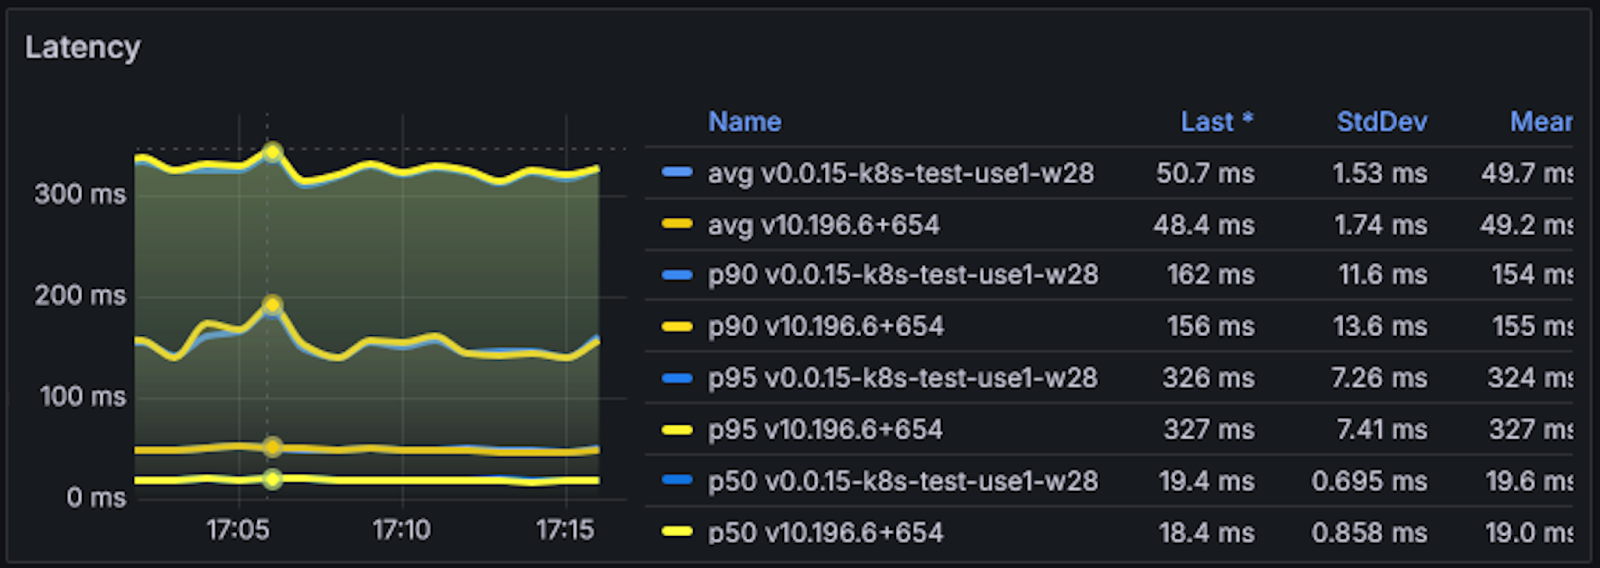This screenshot has height=568, width=1600.
Task: Click yellow swatch for p50 v10.196.6+654
Action: click(677, 532)
